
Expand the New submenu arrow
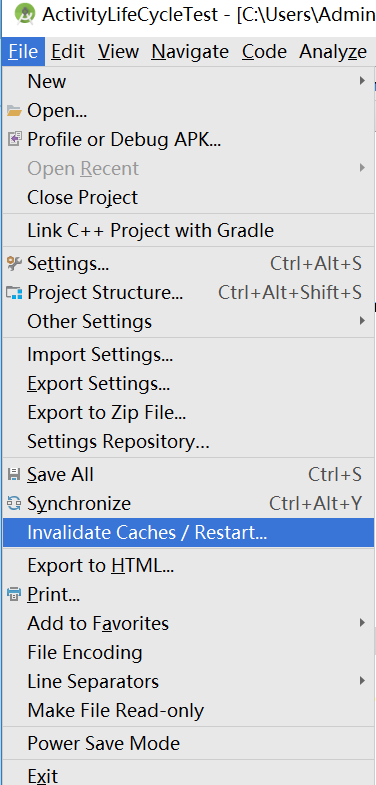point(362,81)
